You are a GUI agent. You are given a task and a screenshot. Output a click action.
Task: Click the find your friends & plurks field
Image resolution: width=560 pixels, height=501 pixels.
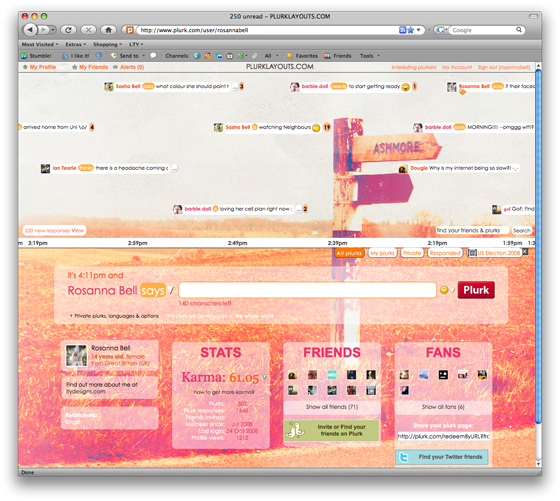(472, 230)
